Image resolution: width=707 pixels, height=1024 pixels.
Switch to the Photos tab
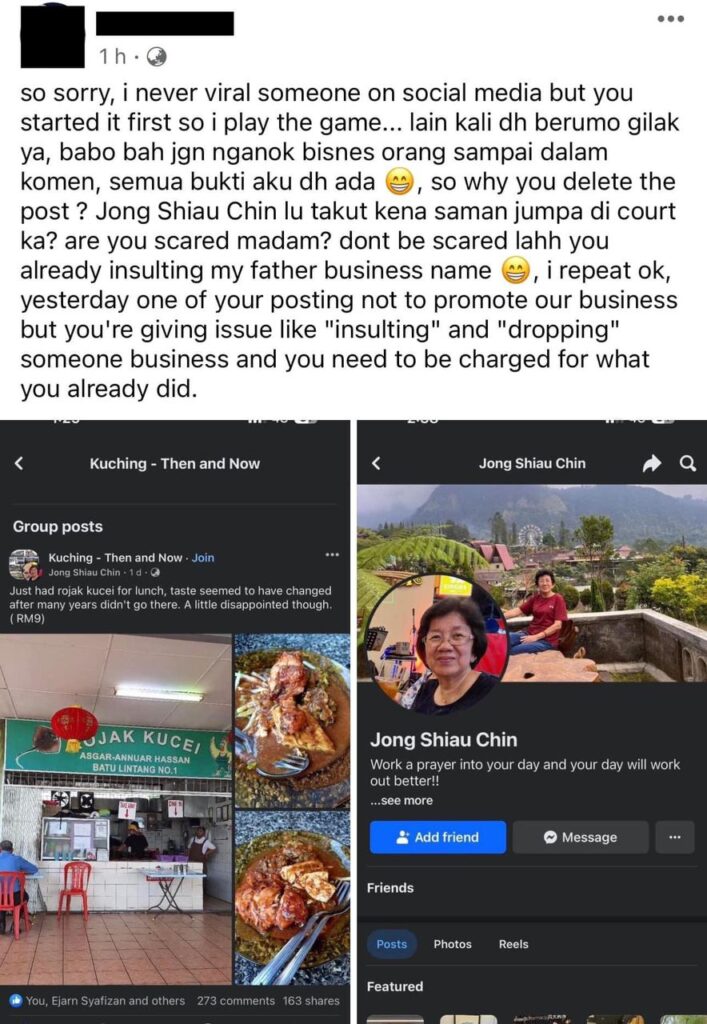(x=452, y=944)
